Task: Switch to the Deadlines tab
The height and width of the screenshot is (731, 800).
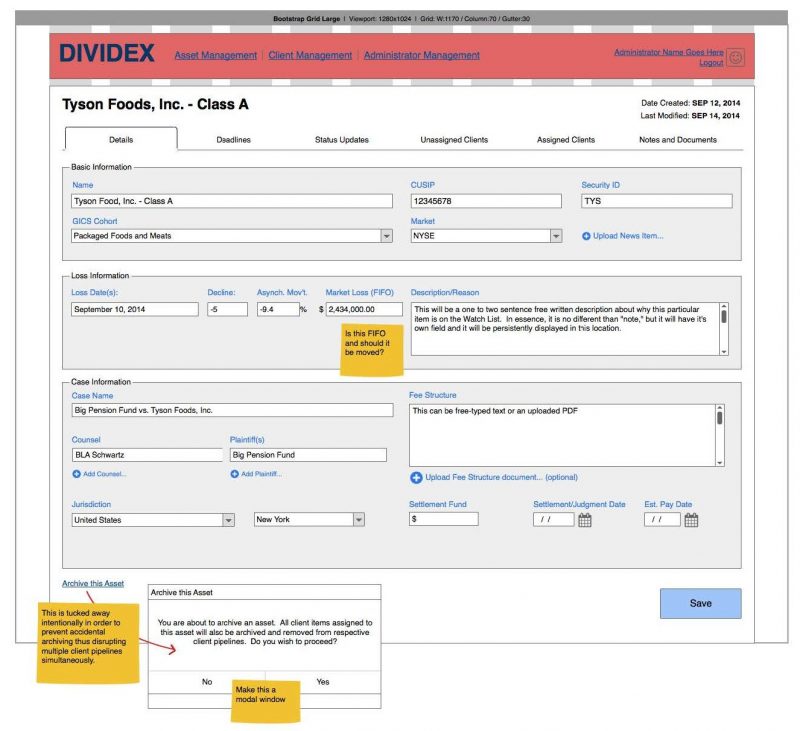Action: tap(234, 140)
